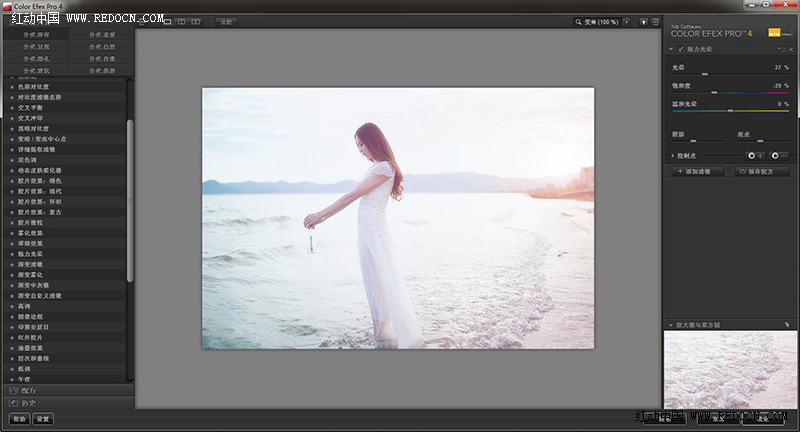Toggle favorite star beside 胶片微粒
Screen dimensions: 800x432
[12, 222]
